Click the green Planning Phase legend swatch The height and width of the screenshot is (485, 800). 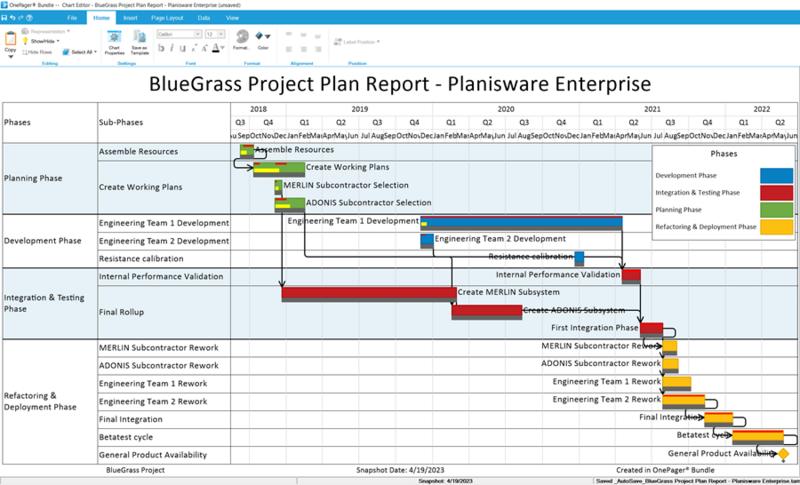tap(777, 210)
